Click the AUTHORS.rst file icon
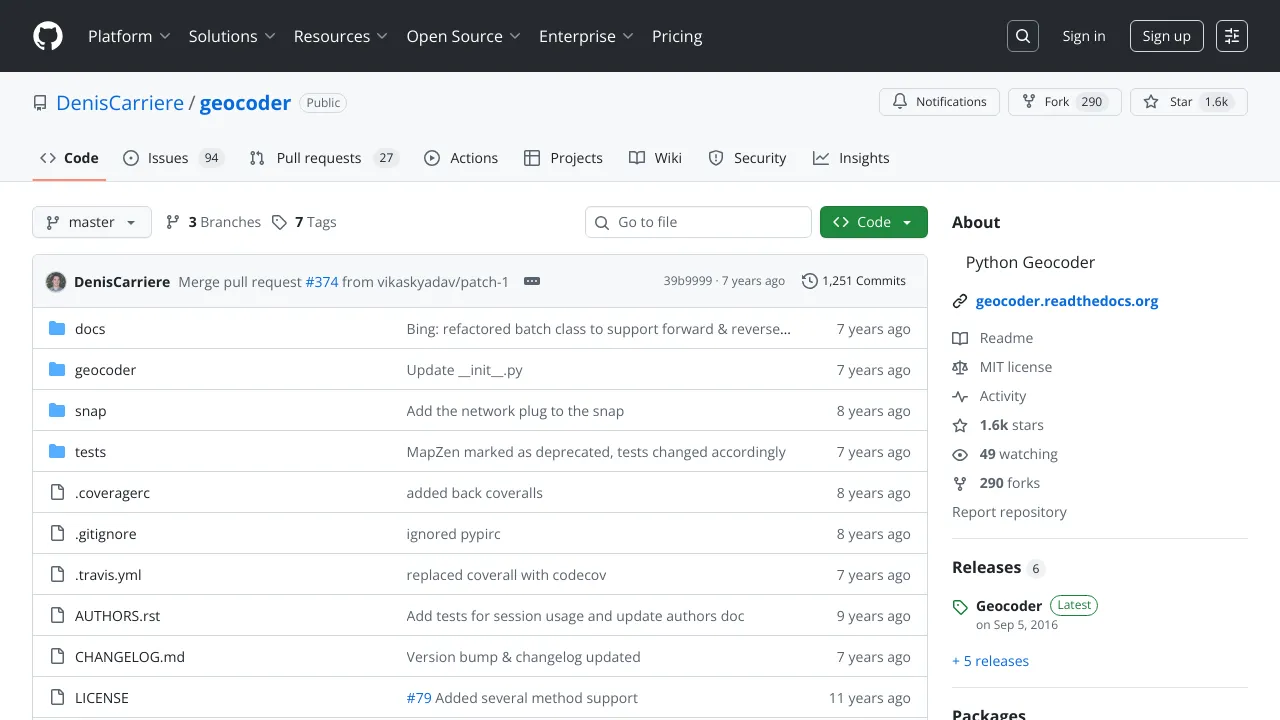 pos(57,616)
